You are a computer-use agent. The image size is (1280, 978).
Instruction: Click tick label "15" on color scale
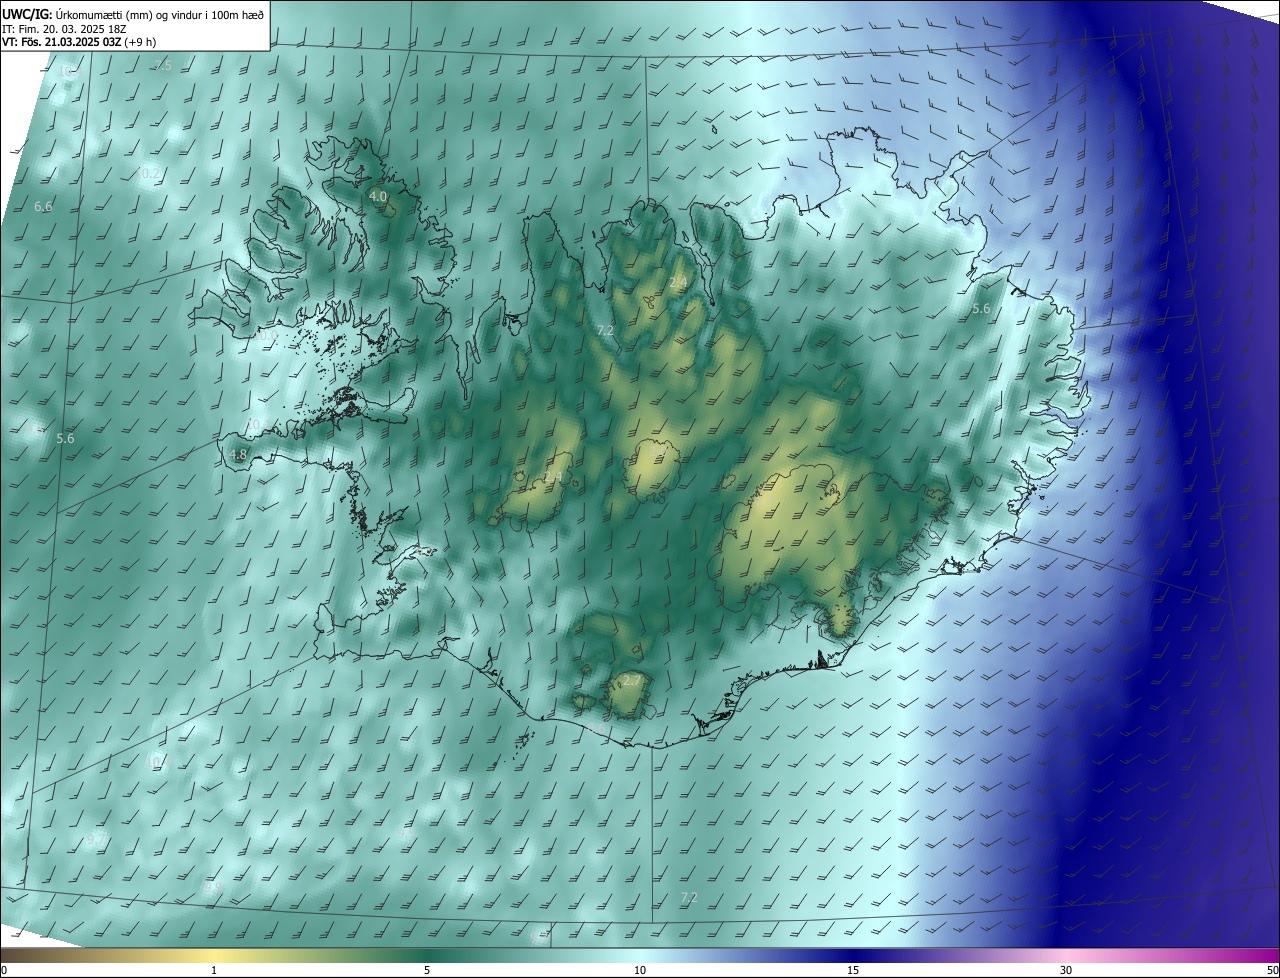coord(853,970)
